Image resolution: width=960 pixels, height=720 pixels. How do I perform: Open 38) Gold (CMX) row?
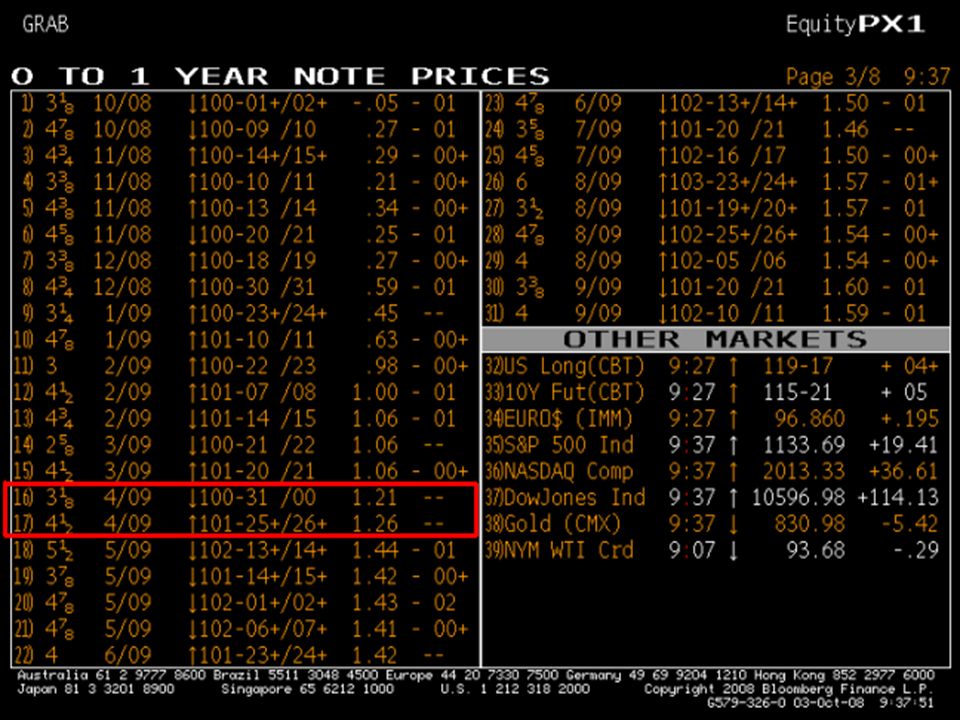(x=715, y=523)
